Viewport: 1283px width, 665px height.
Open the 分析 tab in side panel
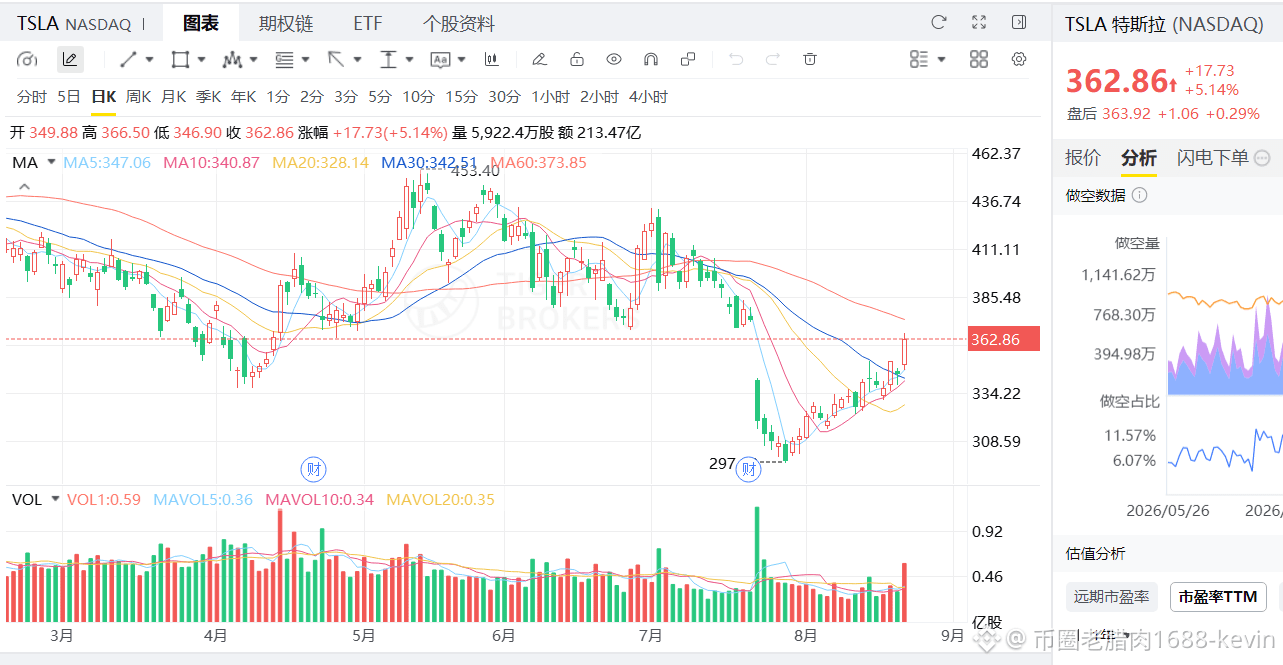click(x=1138, y=158)
